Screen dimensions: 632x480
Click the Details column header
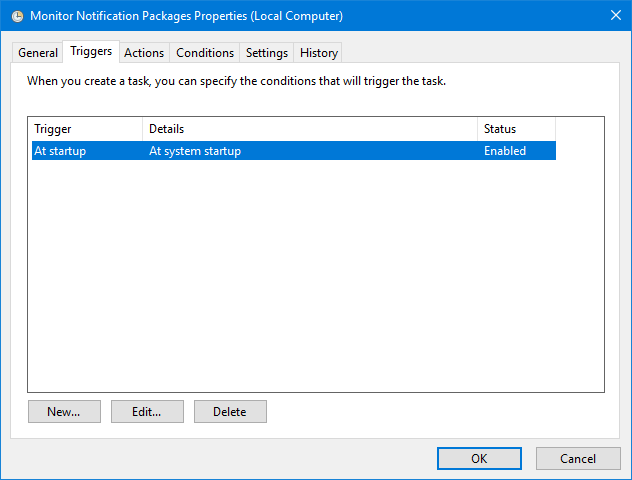(310, 129)
